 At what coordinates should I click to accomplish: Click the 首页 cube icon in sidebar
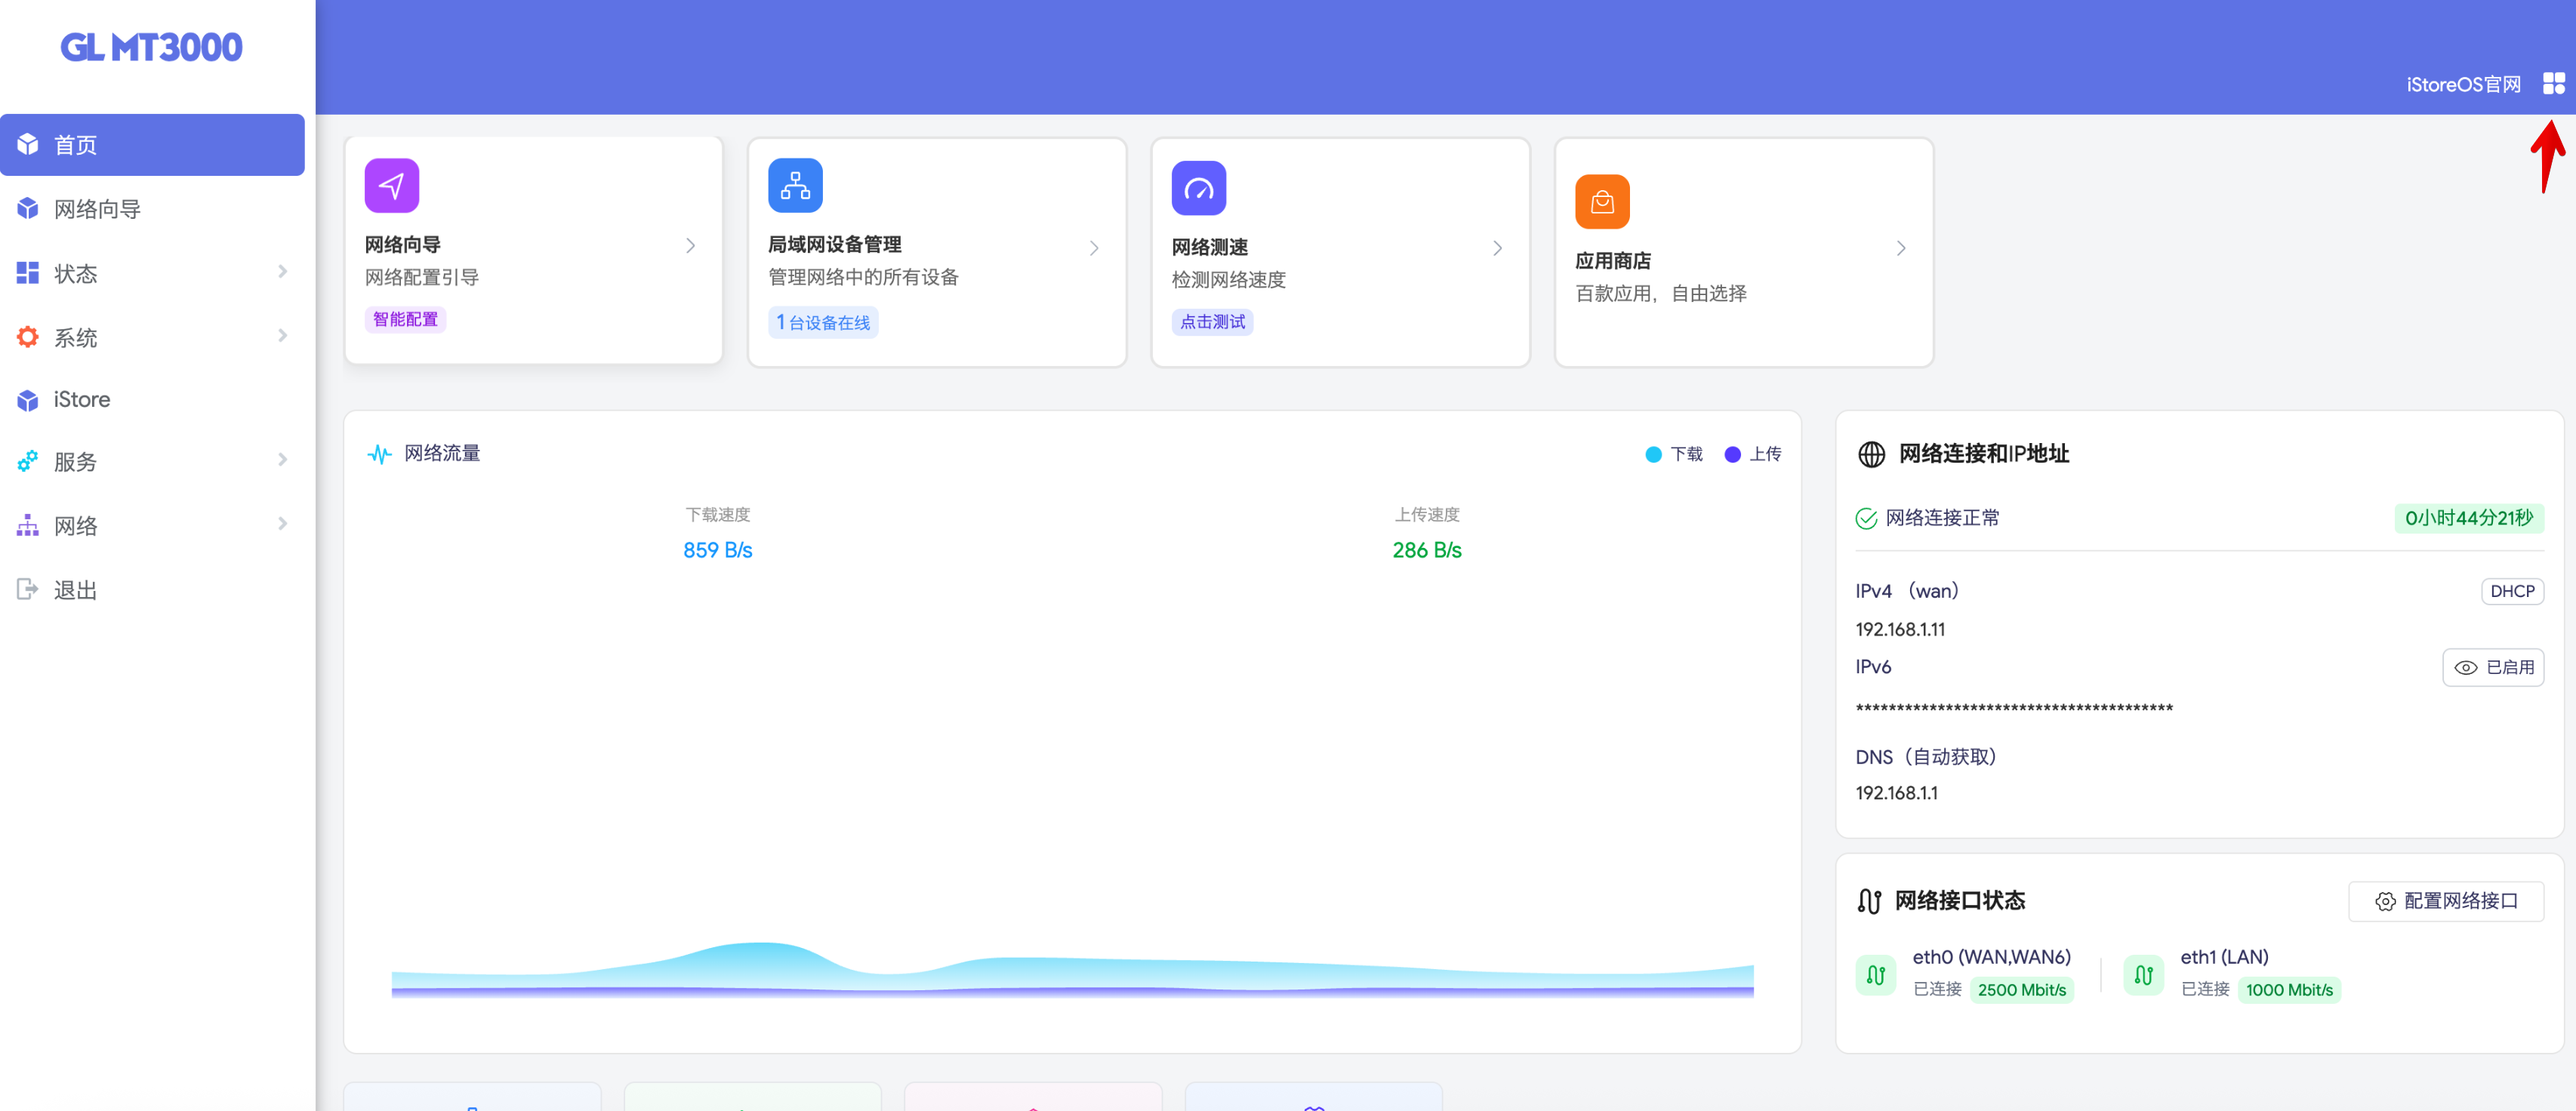click(27, 145)
